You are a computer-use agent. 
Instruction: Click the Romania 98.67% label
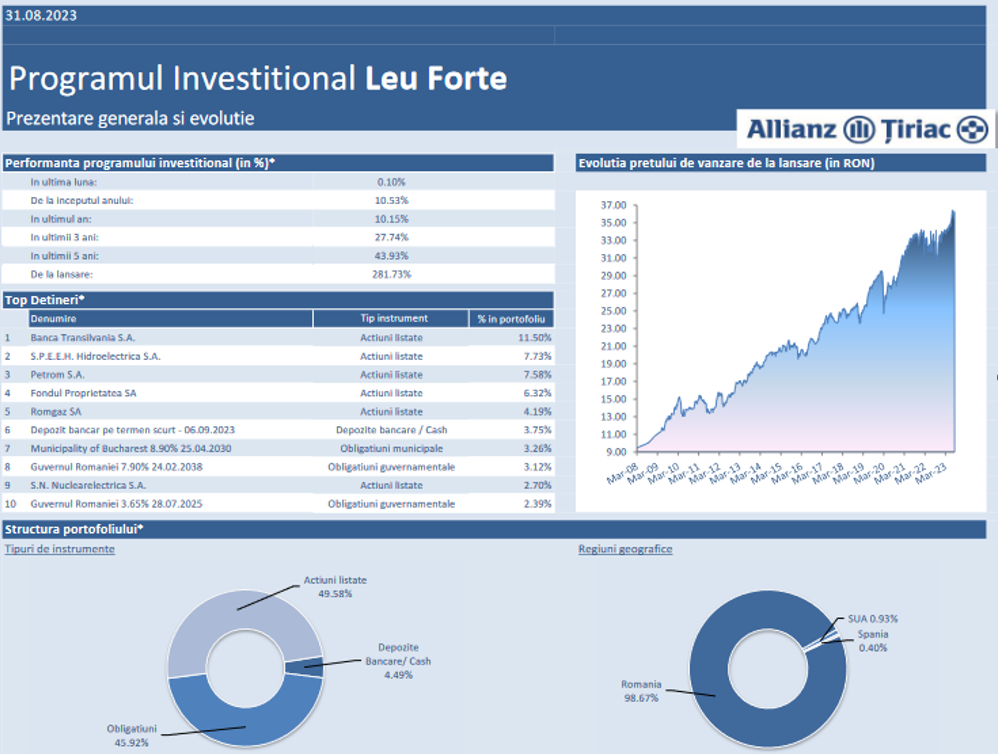[x=641, y=691]
